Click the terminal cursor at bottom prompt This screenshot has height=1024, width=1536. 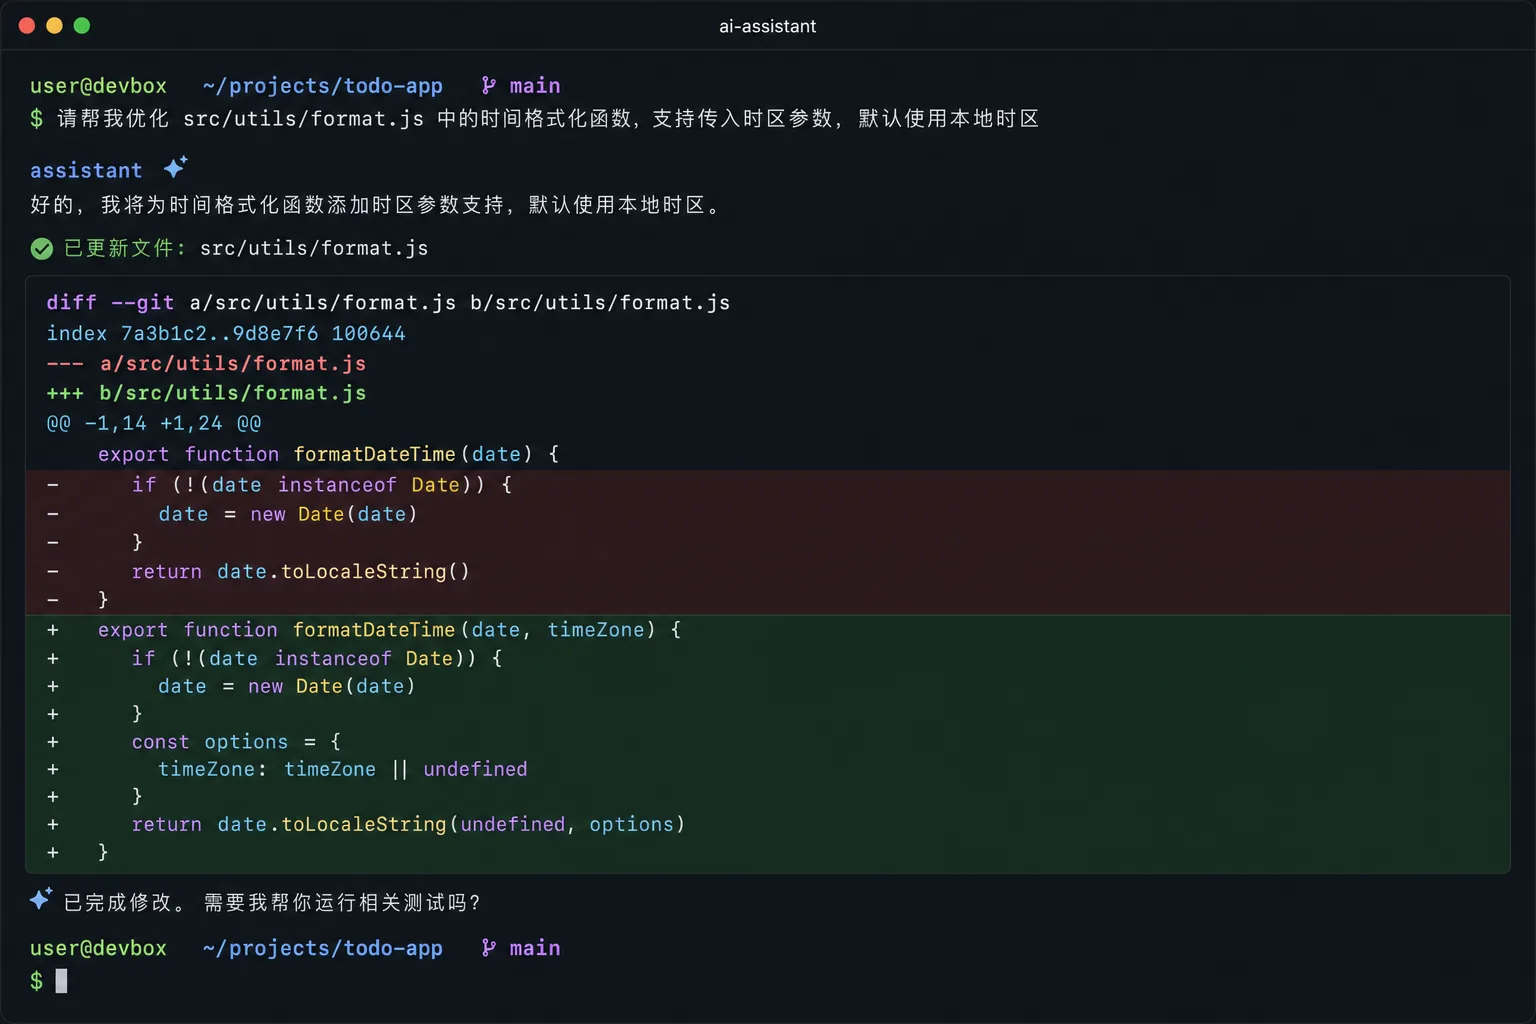[x=61, y=981]
